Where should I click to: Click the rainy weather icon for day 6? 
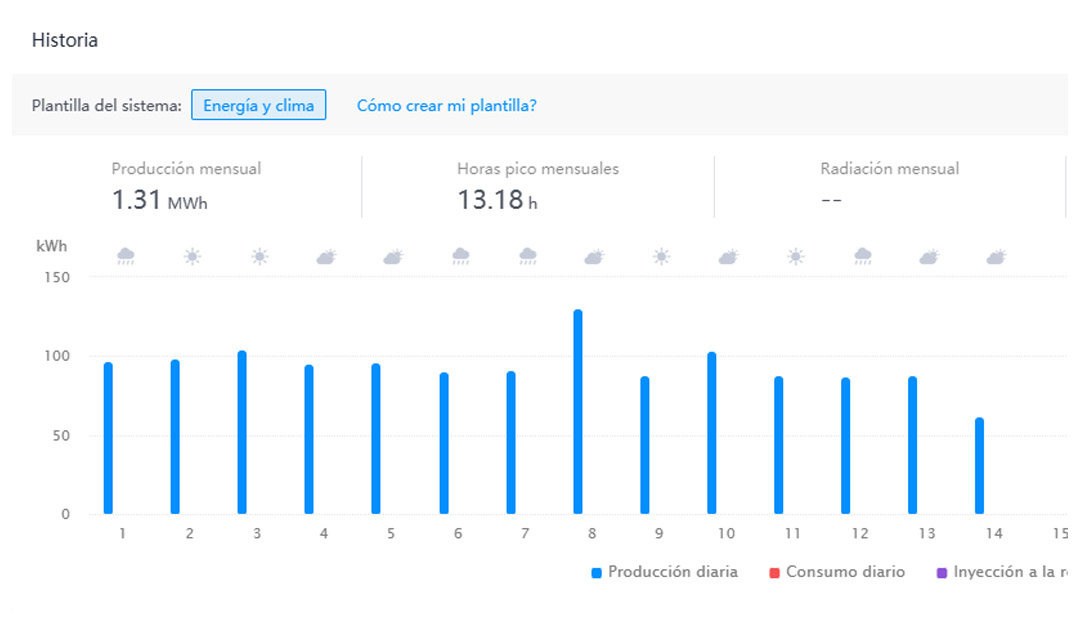[461, 257]
